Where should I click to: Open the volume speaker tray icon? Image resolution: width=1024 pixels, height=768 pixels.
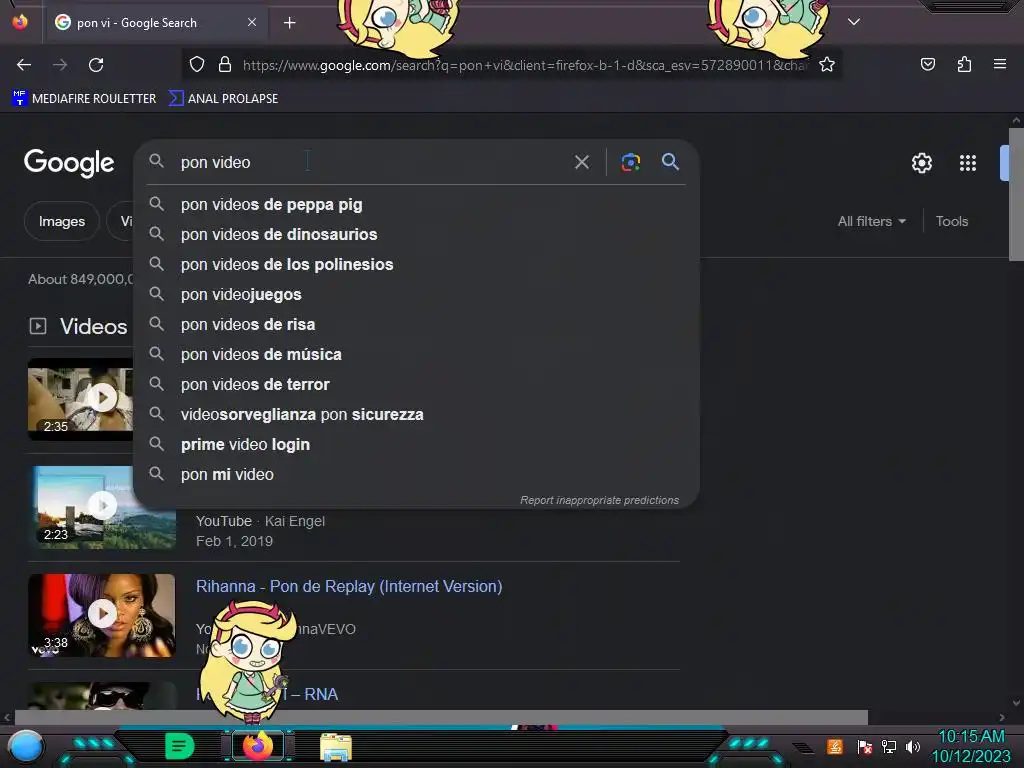[912, 746]
